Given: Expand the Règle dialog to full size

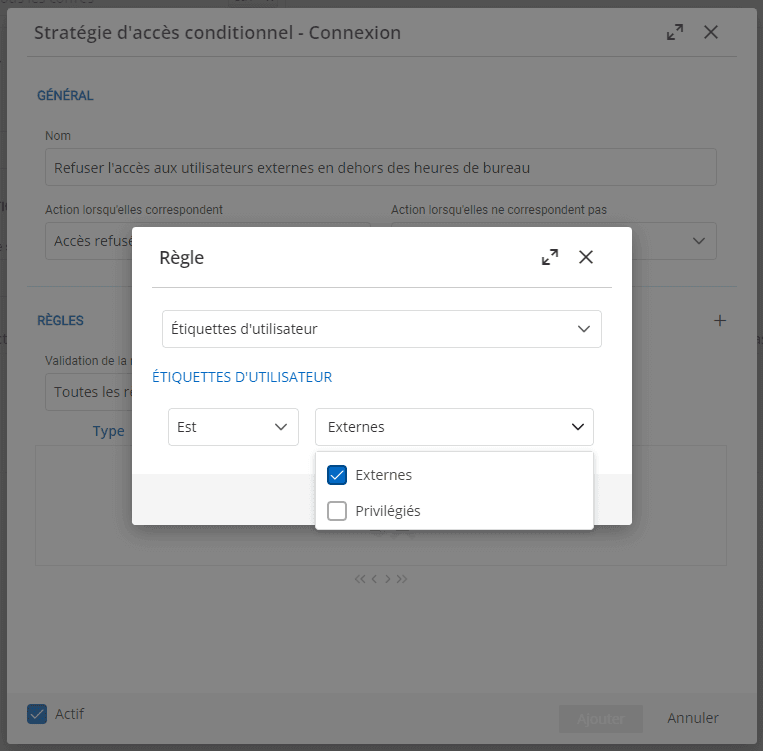Looking at the screenshot, I should click(550, 257).
